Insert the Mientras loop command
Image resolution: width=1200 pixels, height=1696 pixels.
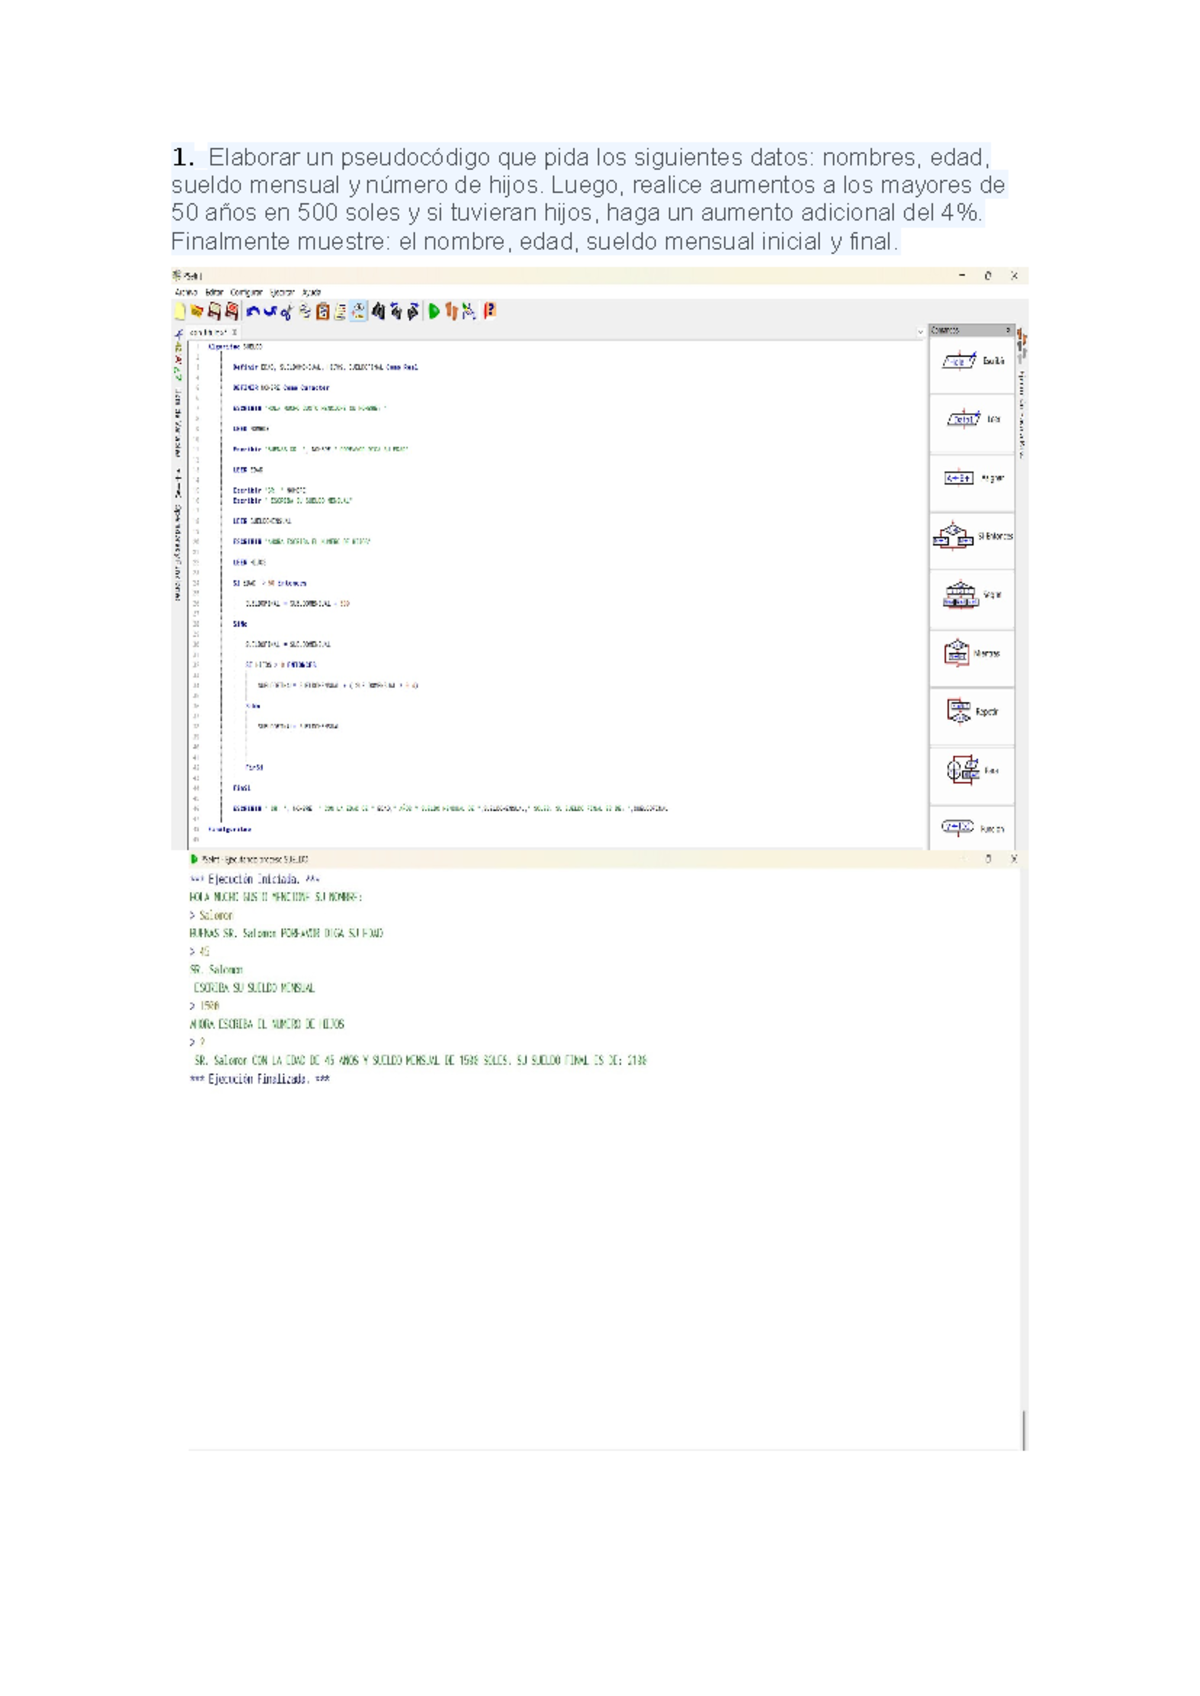point(971,653)
